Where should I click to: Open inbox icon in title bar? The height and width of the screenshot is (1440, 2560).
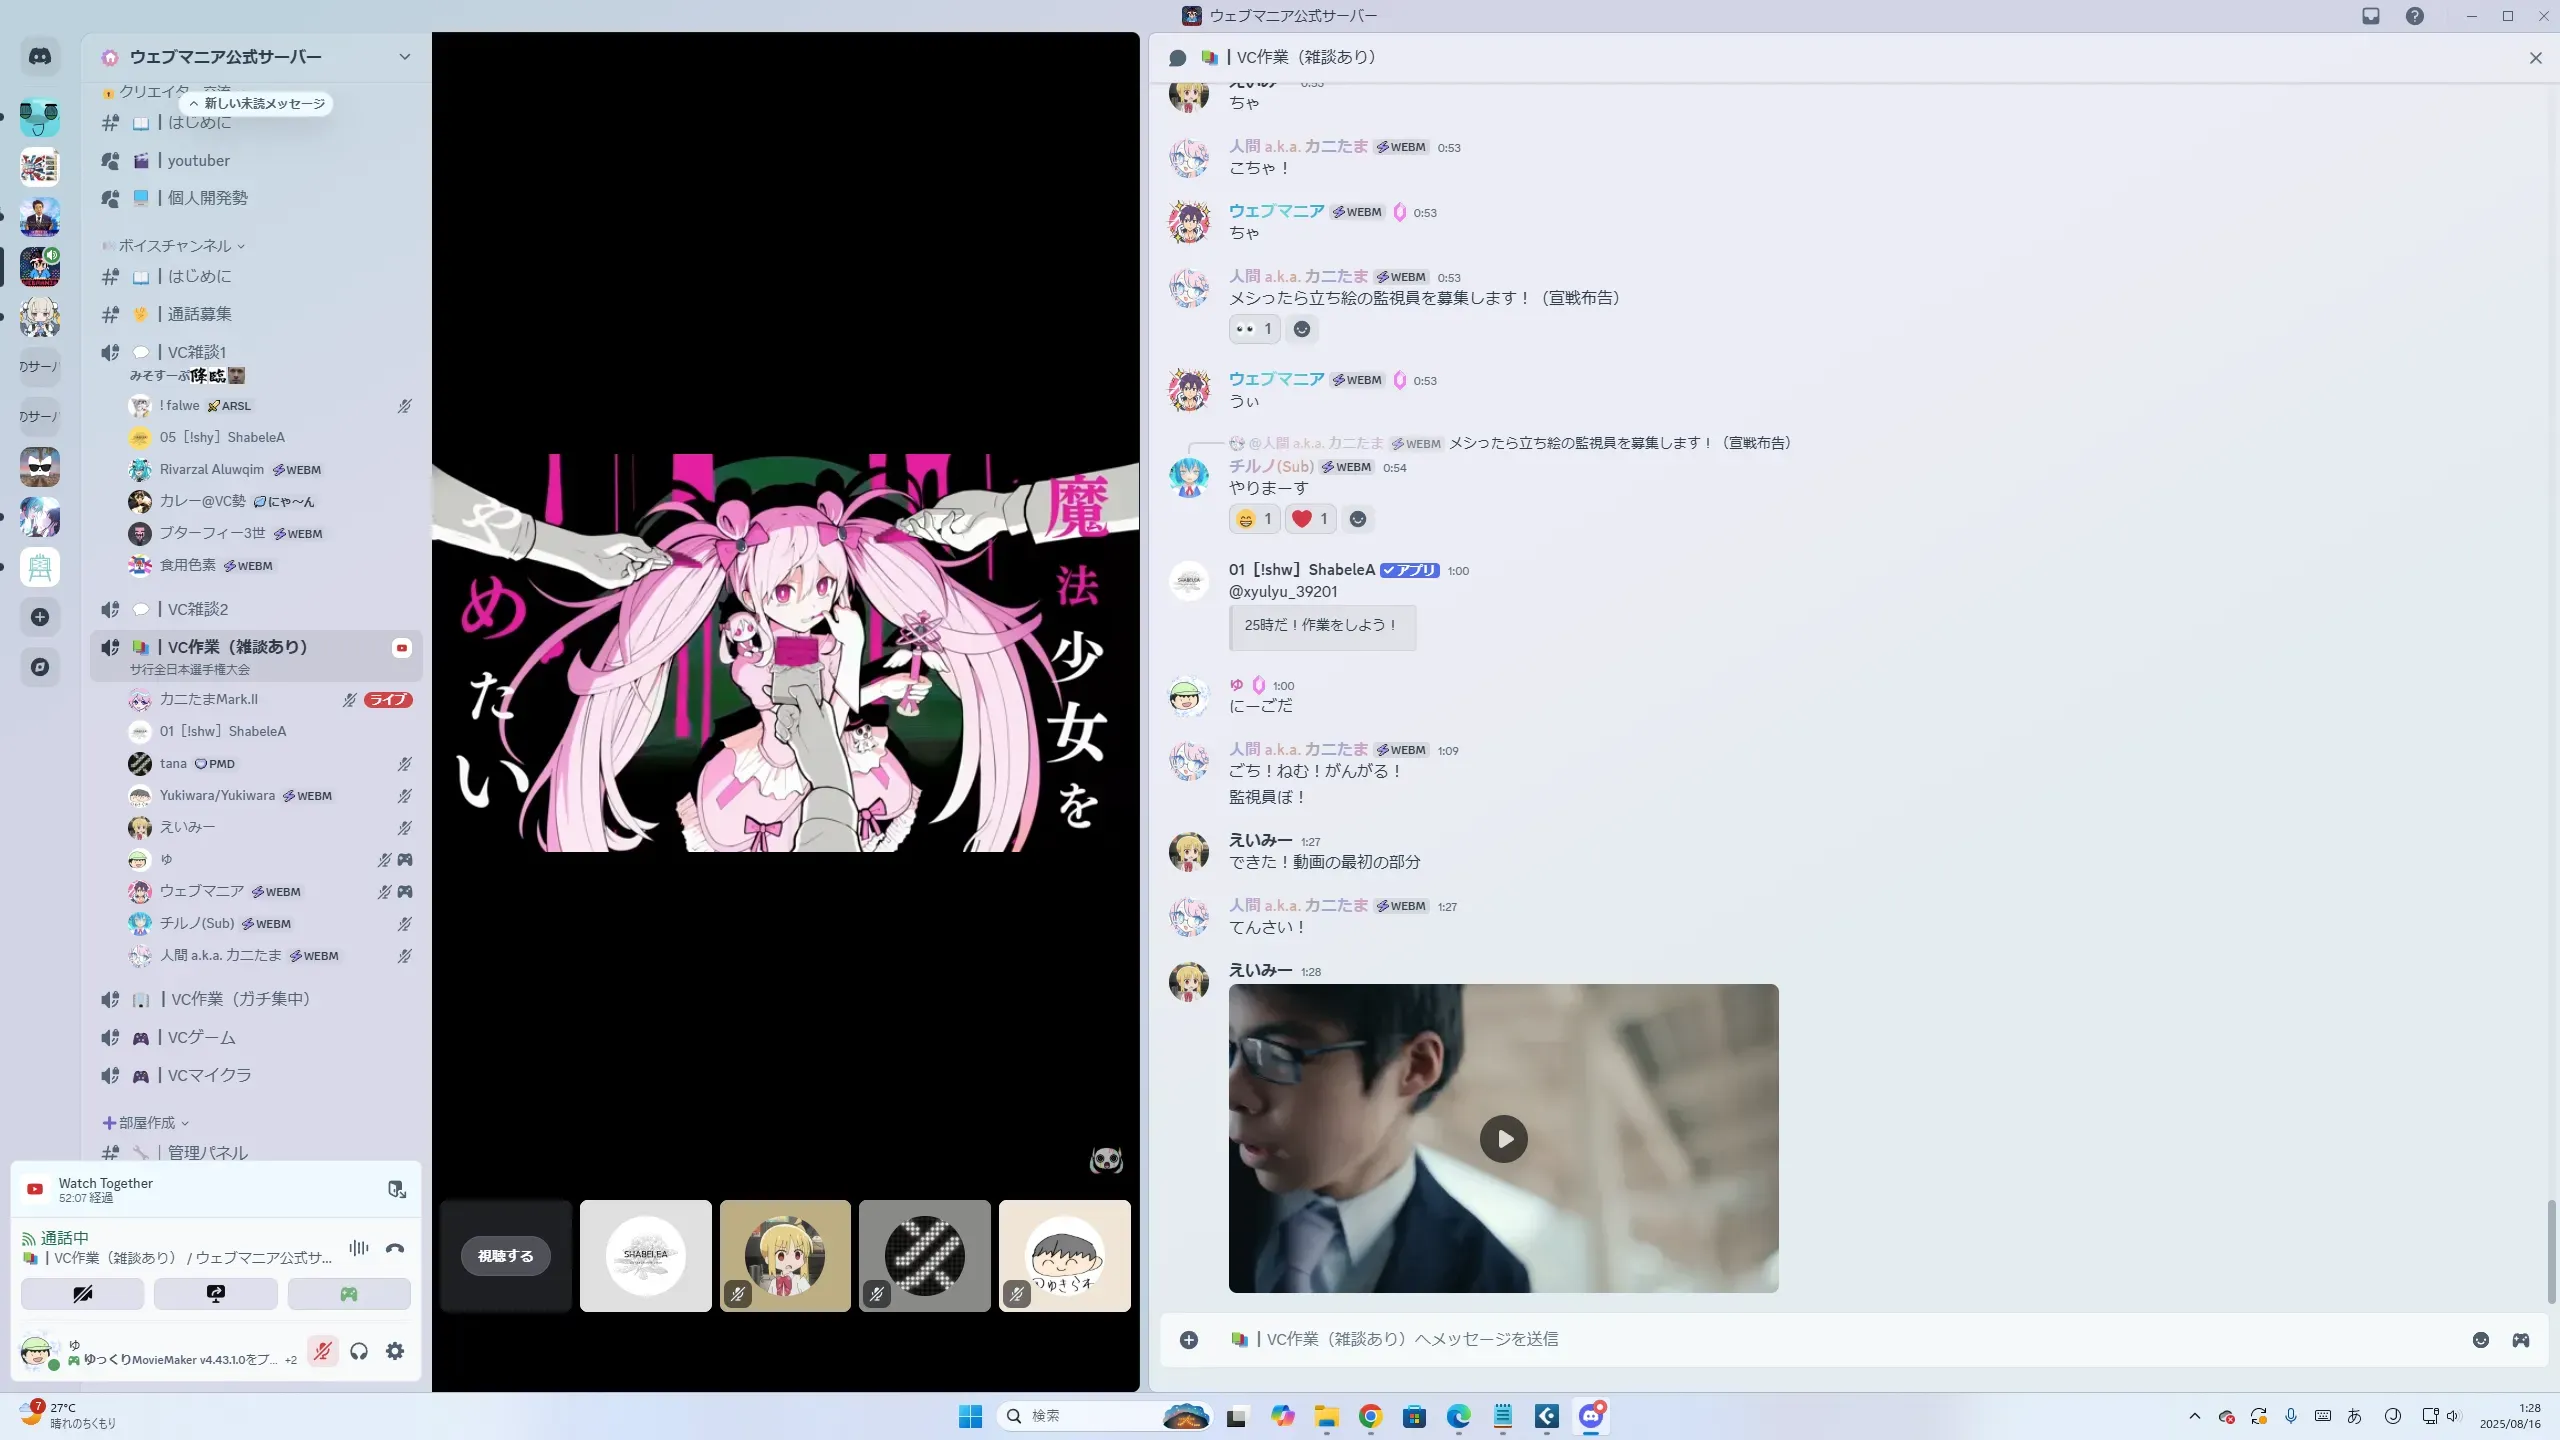2370,16
